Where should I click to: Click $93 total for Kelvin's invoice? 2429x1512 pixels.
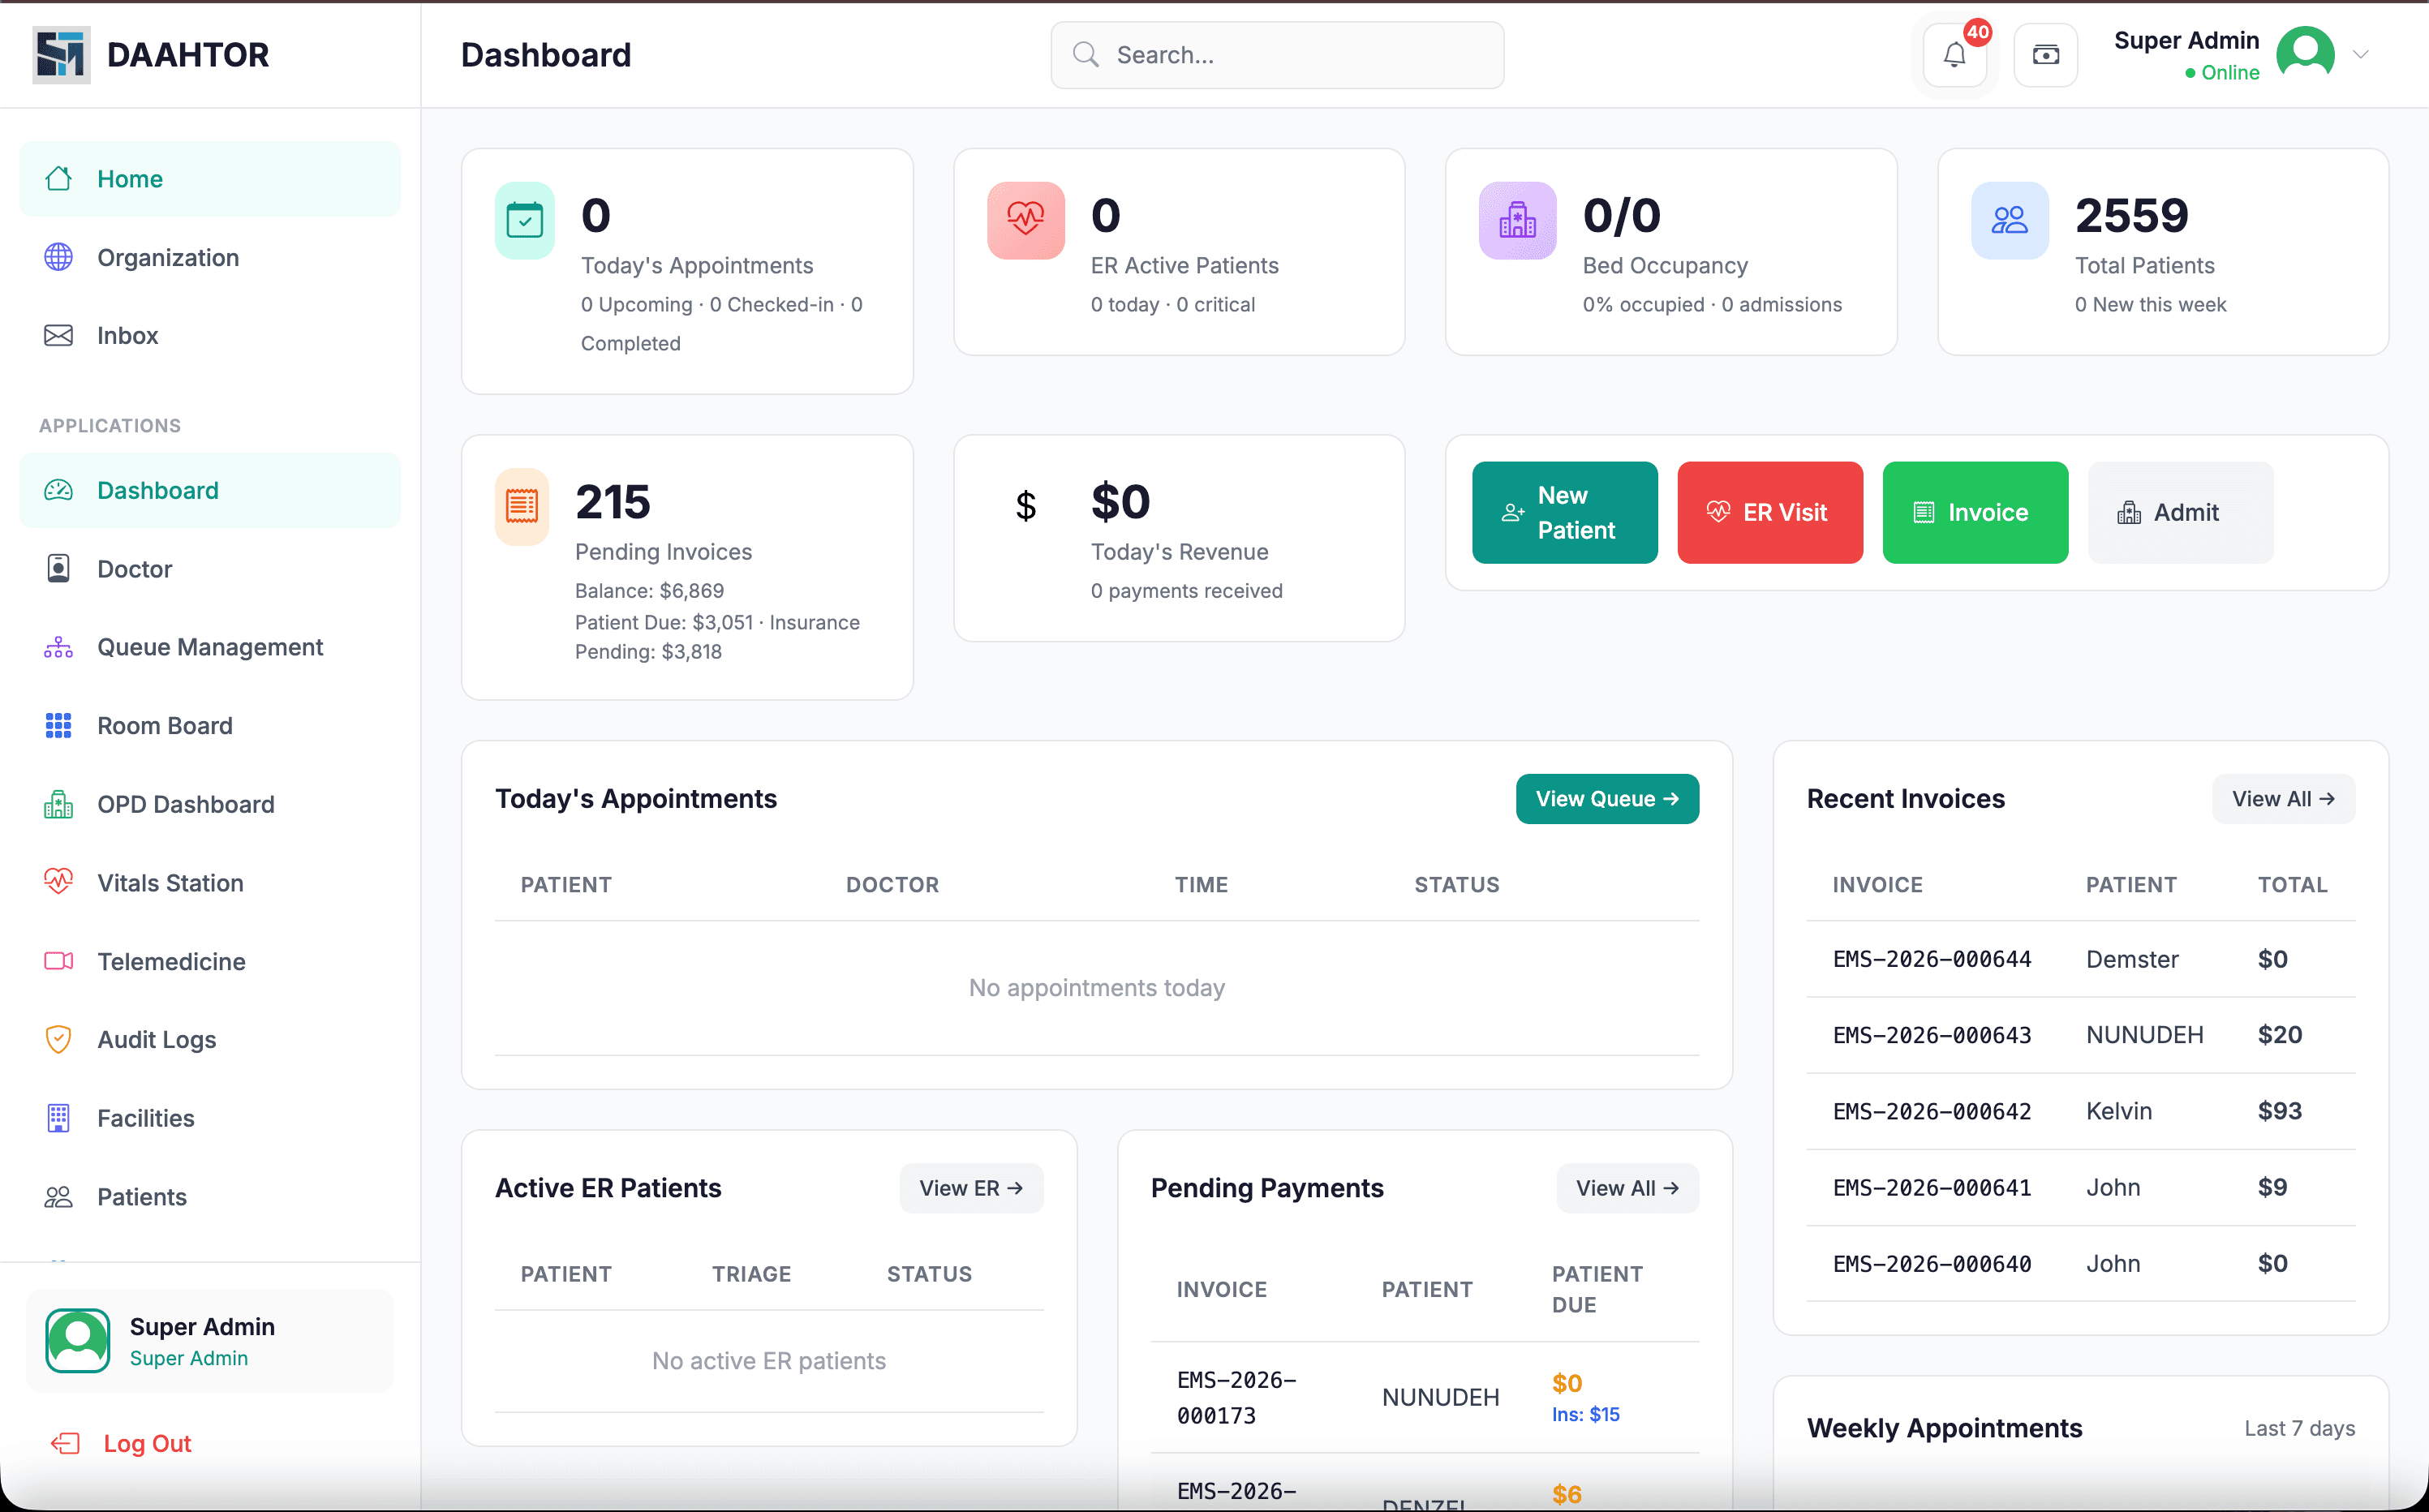tap(2280, 1111)
